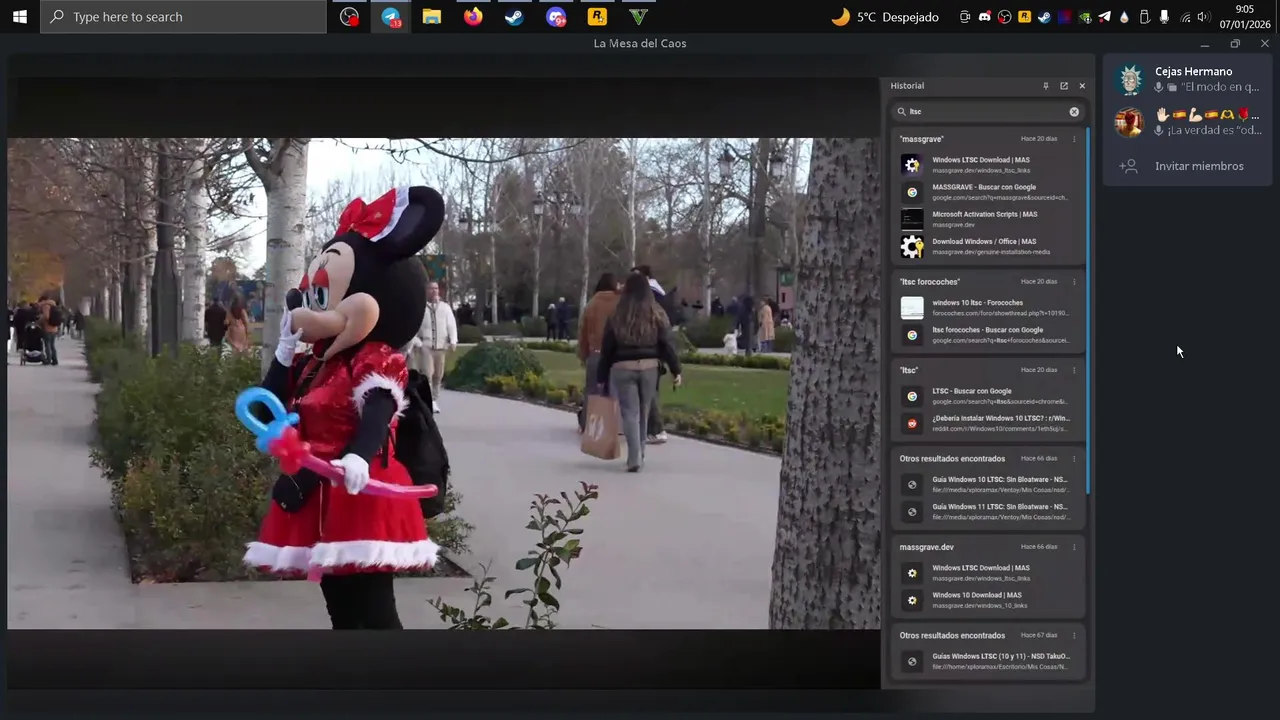Screen dimensions: 1280x720
Task: Click the Microsoft Activation Scripts page thumbnail
Action: (912, 219)
